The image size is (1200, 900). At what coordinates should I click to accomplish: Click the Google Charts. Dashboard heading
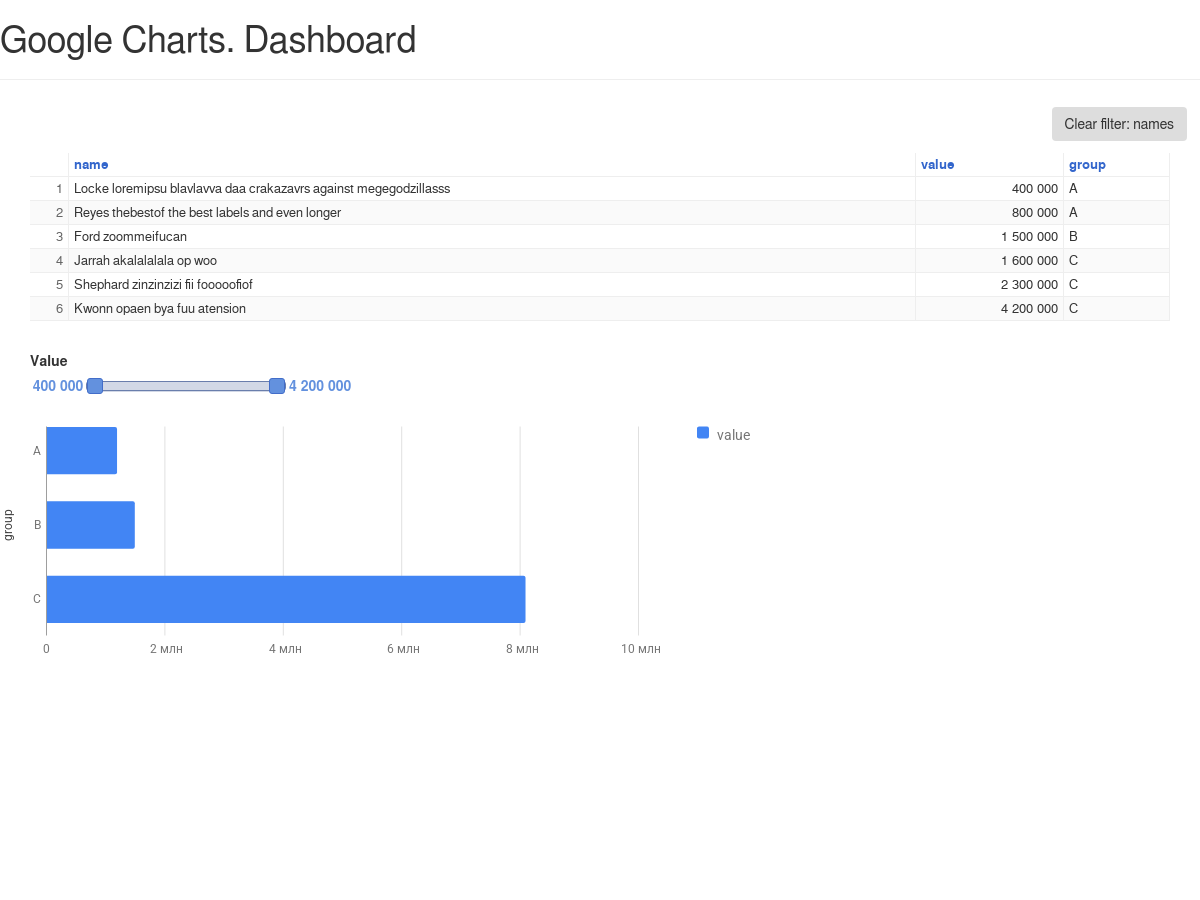coord(208,41)
